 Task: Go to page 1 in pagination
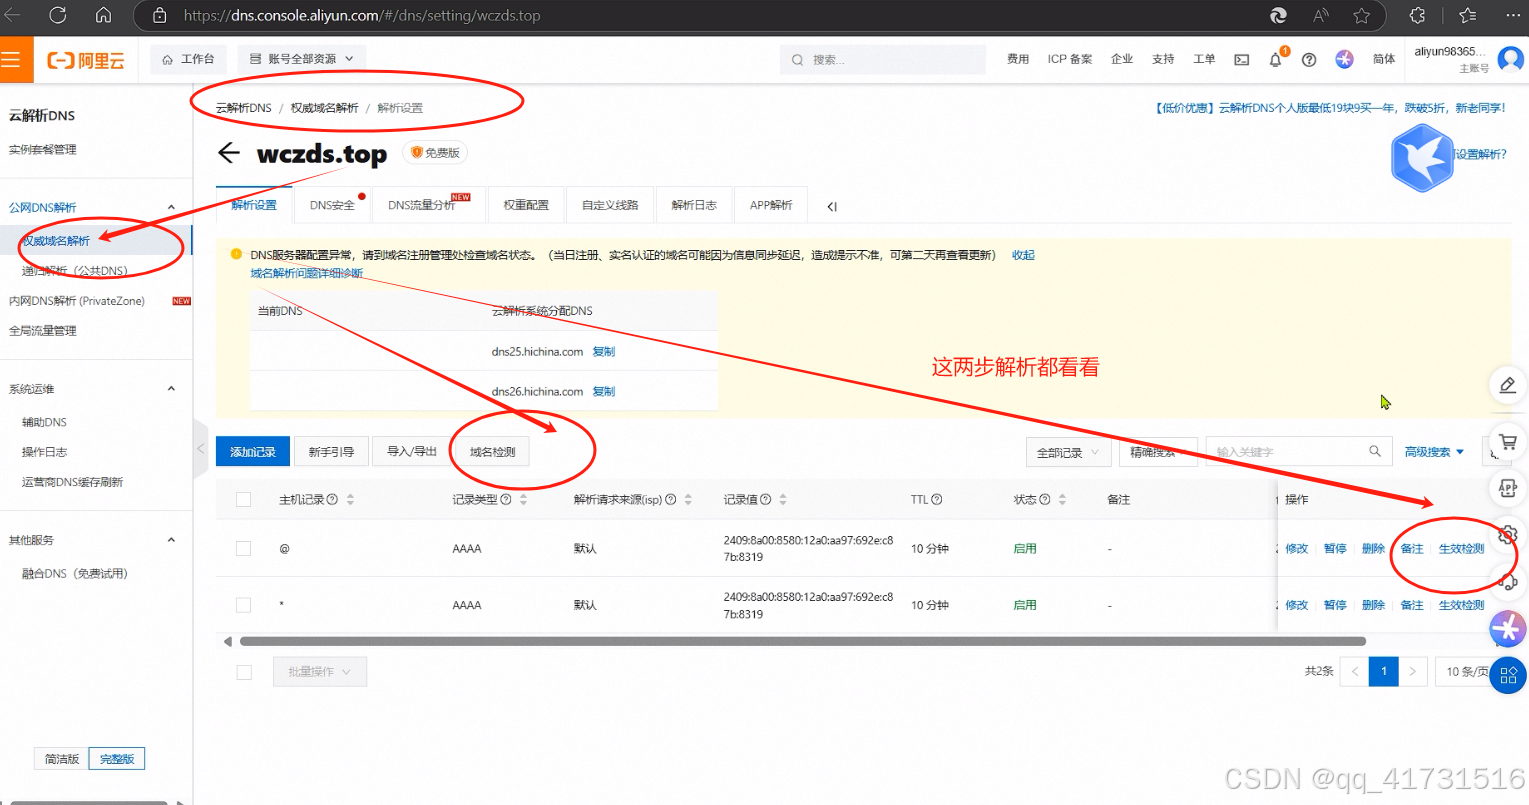pos(1384,671)
